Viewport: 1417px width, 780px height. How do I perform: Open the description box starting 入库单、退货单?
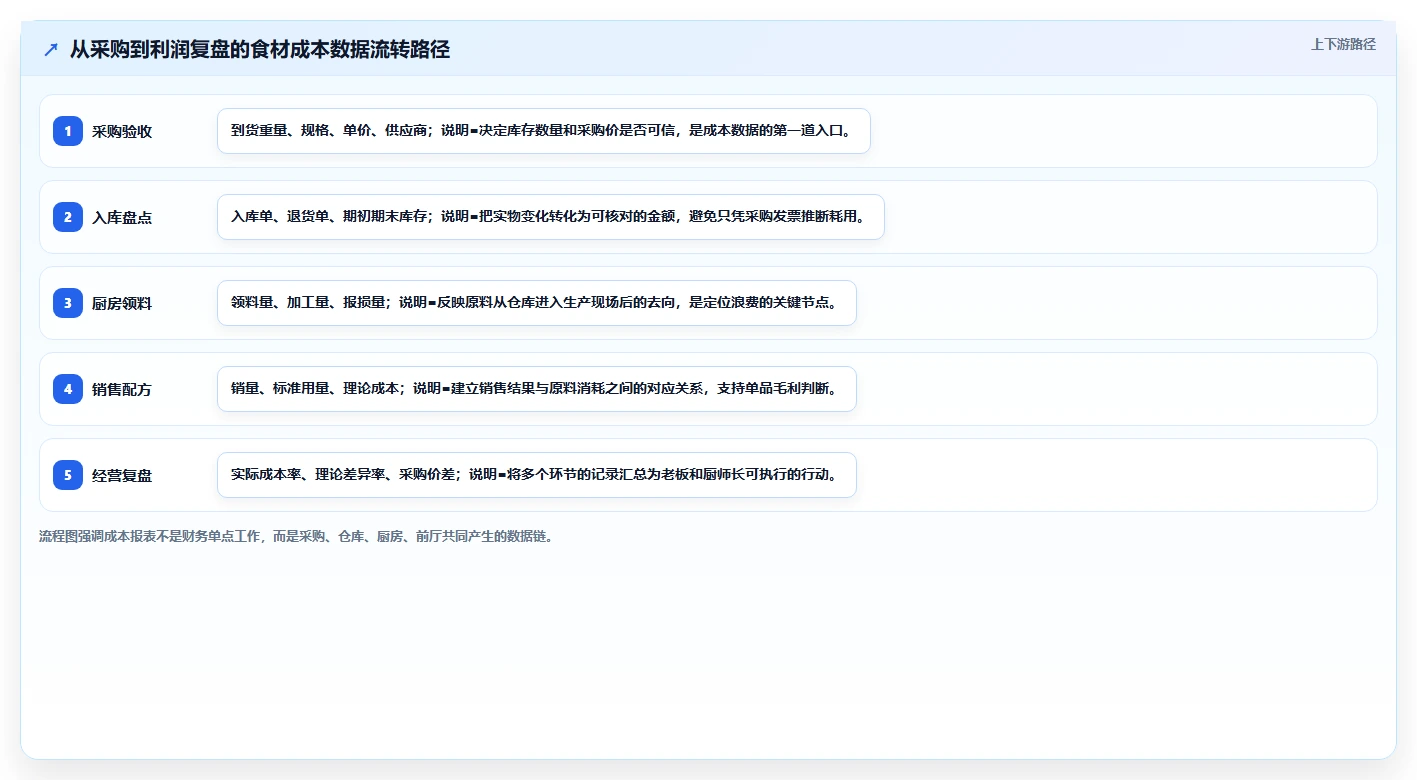(551, 217)
